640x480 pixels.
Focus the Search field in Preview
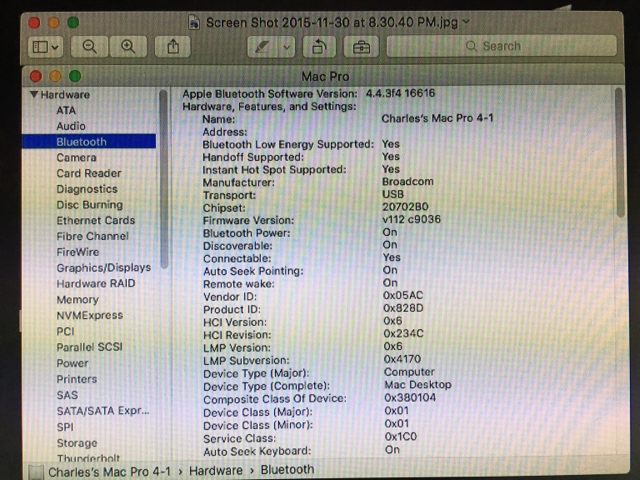click(x=501, y=46)
